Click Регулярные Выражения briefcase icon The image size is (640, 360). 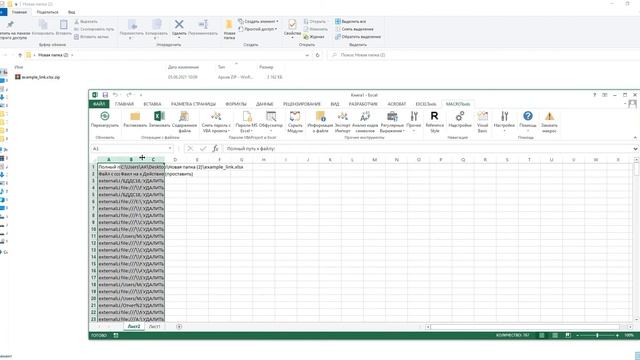(x=392, y=116)
